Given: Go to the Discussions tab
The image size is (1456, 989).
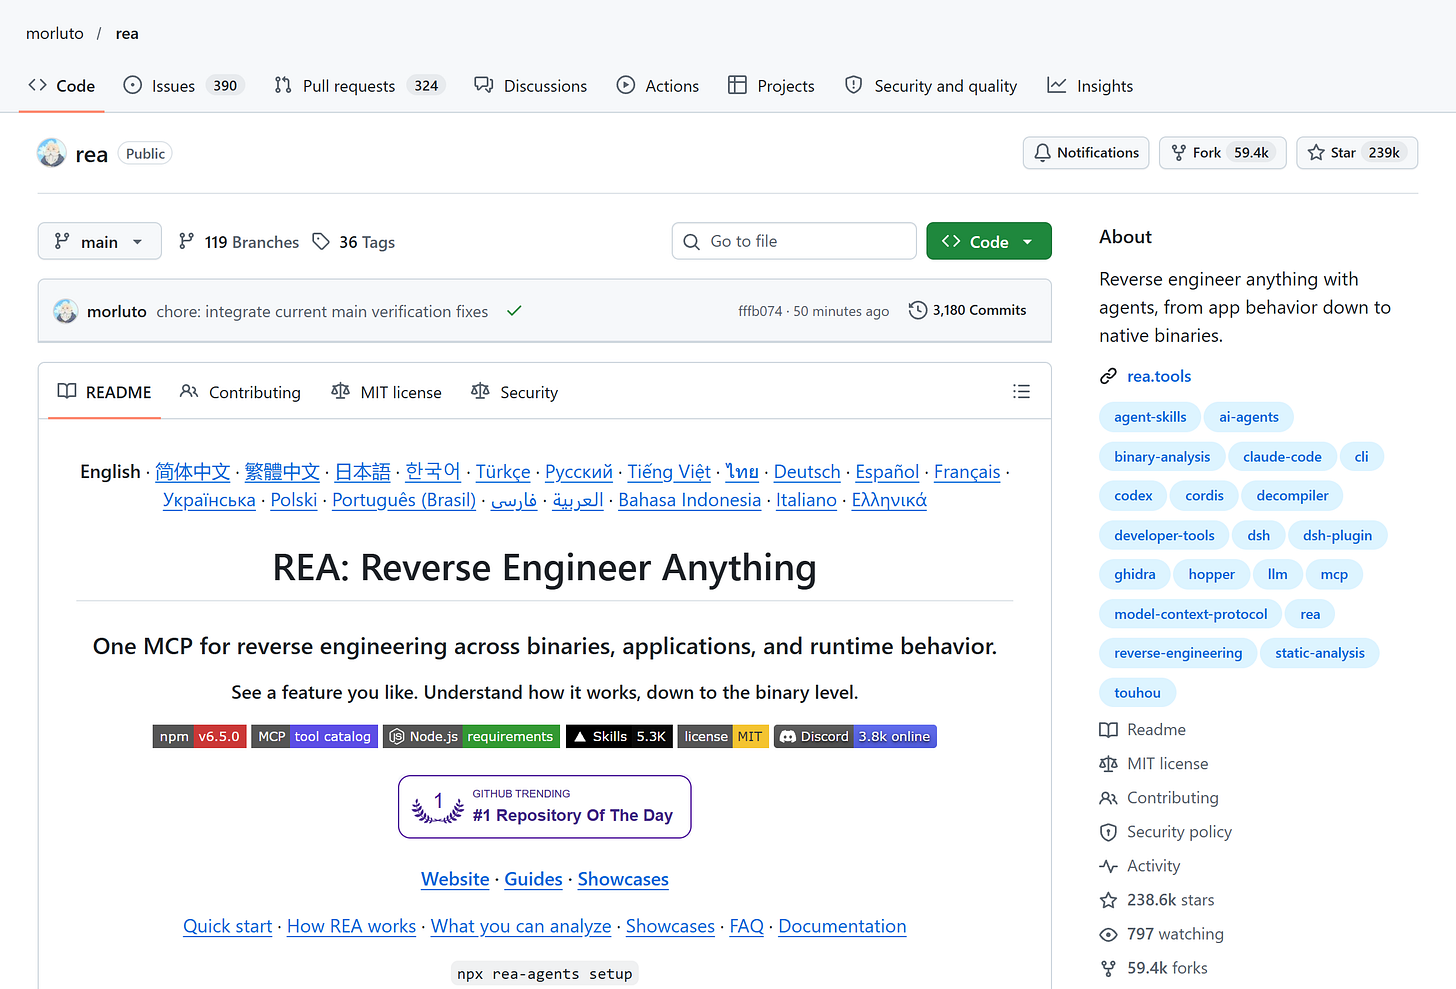Looking at the screenshot, I should click(x=531, y=86).
